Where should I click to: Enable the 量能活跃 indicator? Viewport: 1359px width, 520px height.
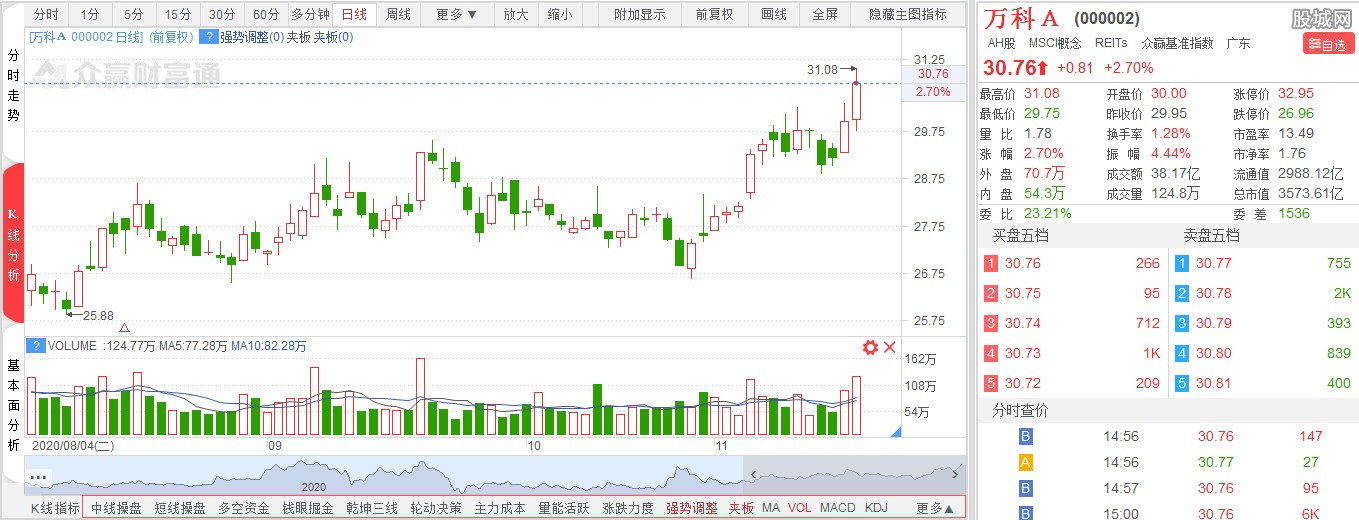coord(564,508)
